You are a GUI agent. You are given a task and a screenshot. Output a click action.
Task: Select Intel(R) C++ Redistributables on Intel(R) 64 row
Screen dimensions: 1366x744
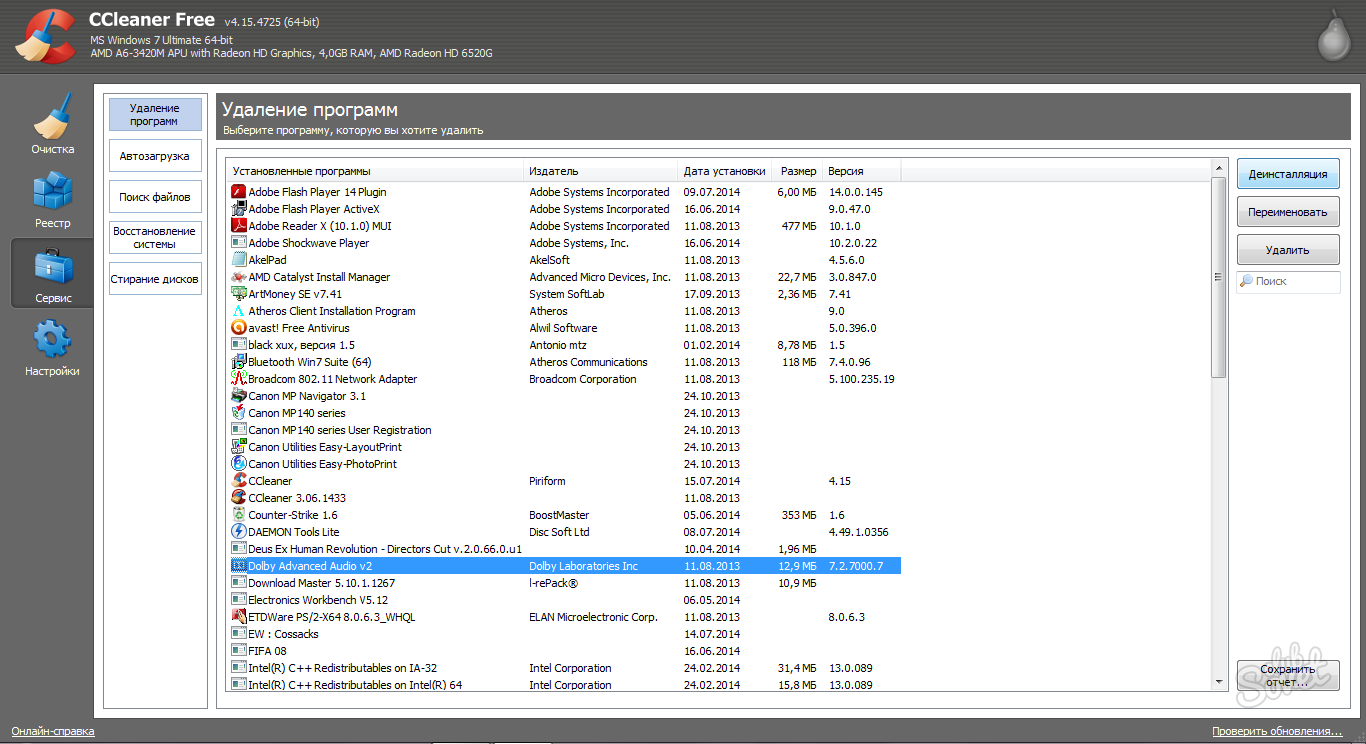point(565,685)
